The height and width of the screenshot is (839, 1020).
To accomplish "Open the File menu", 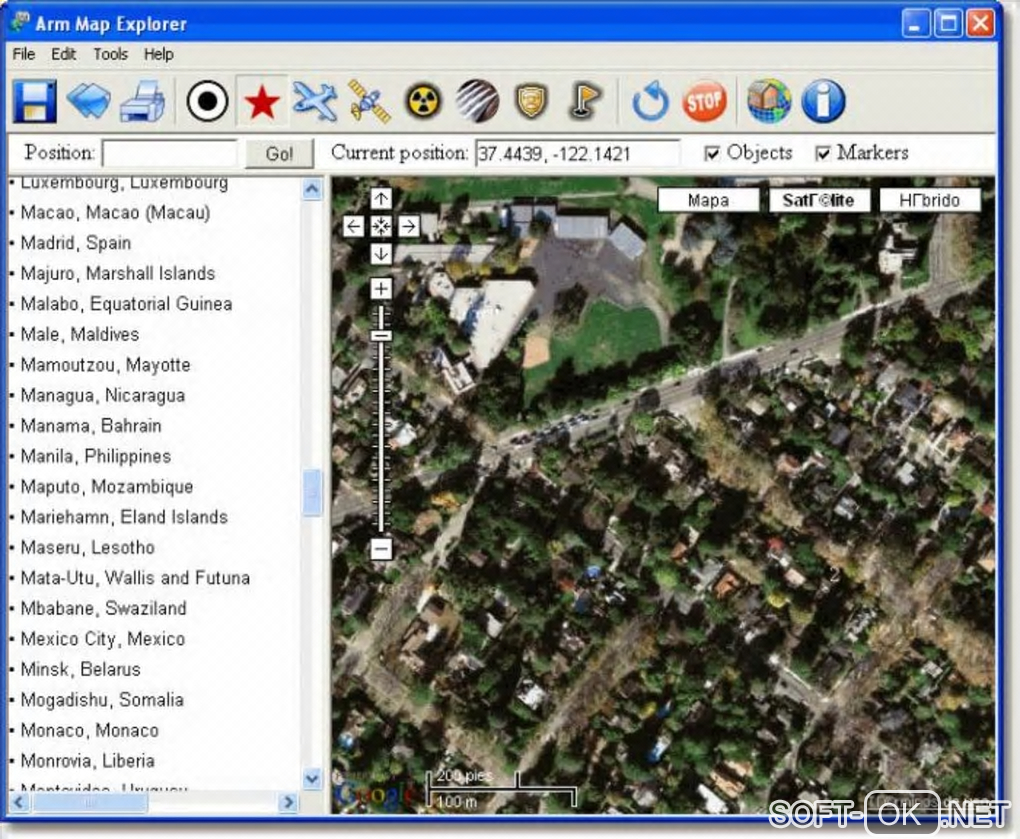I will tap(24, 54).
